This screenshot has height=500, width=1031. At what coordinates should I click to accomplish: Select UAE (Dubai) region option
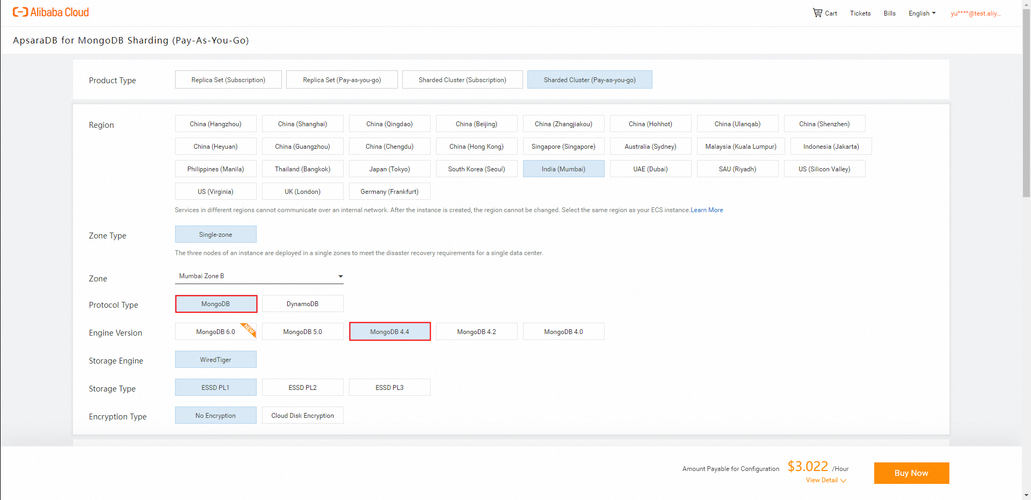click(650, 169)
